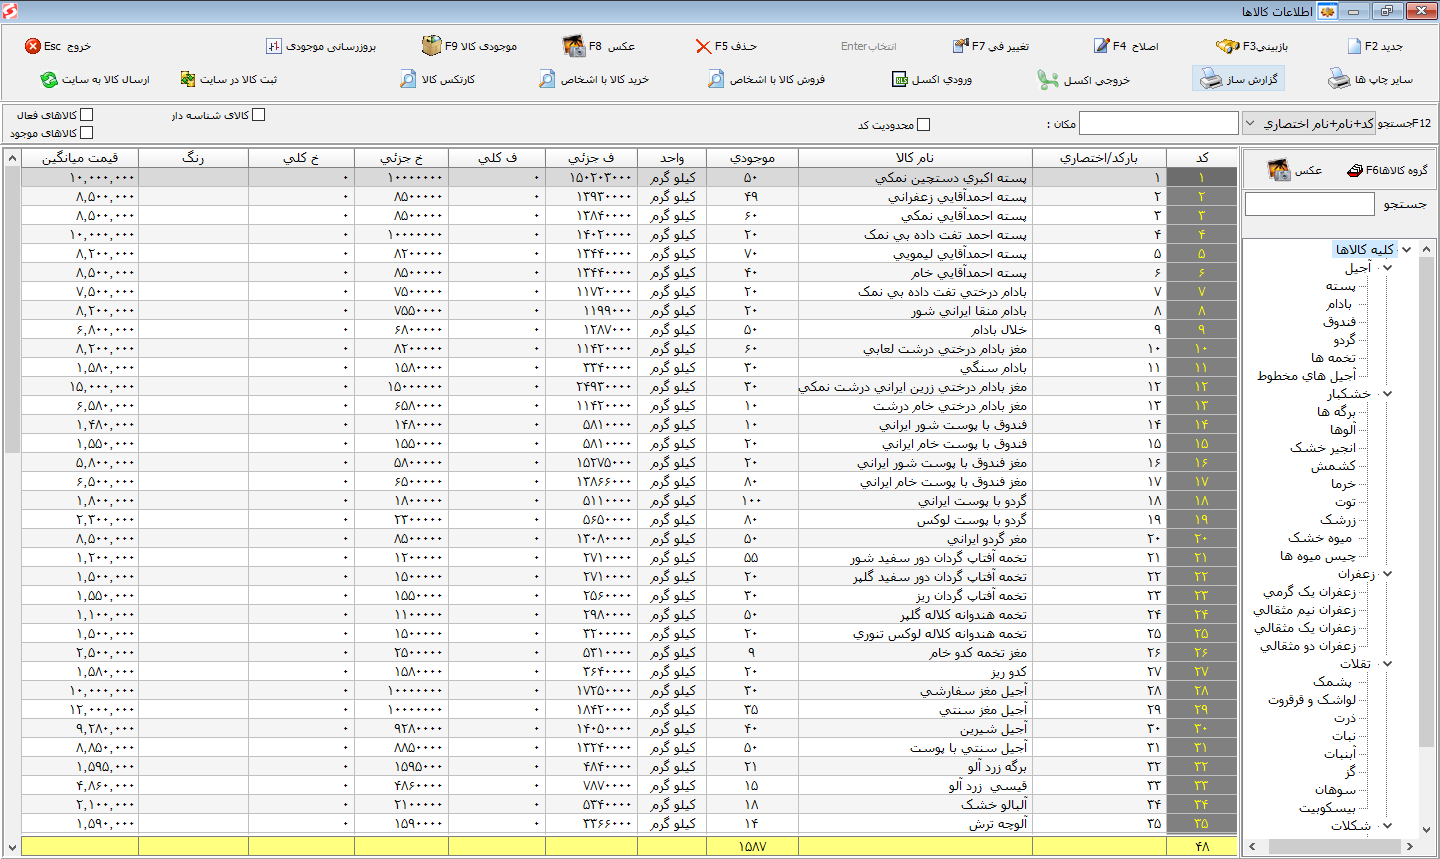Collapse the تنقلات tree group
Viewport: 1440px width, 859px height.
(x=1388, y=664)
